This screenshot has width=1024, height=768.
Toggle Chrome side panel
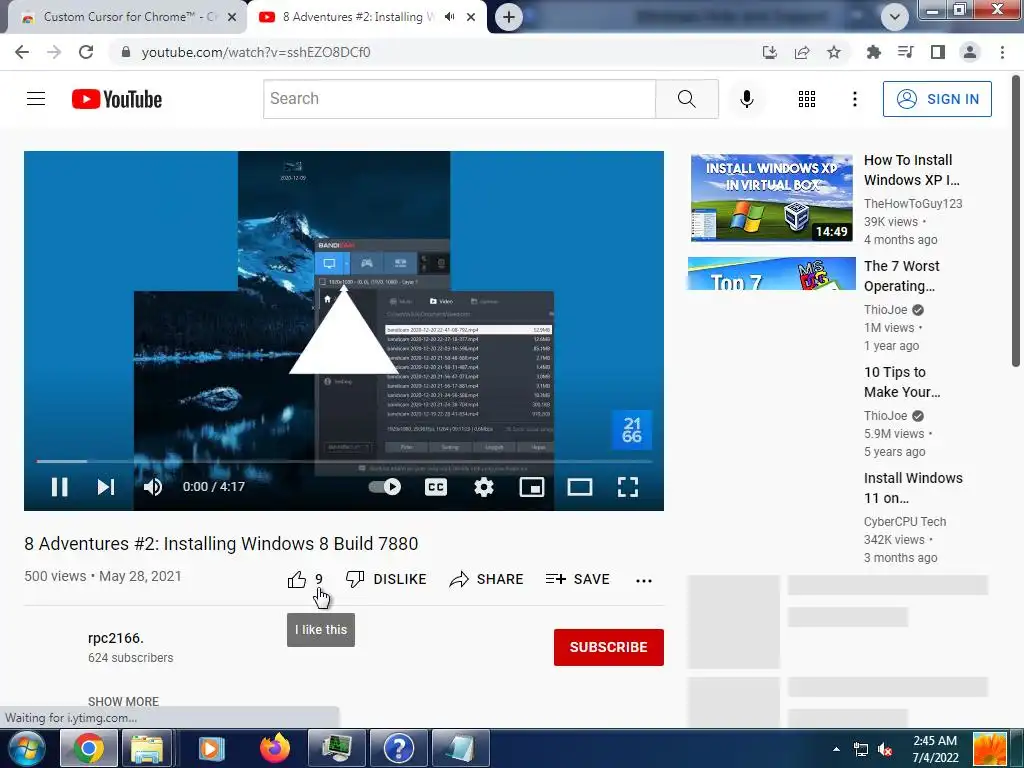[x=938, y=52]
